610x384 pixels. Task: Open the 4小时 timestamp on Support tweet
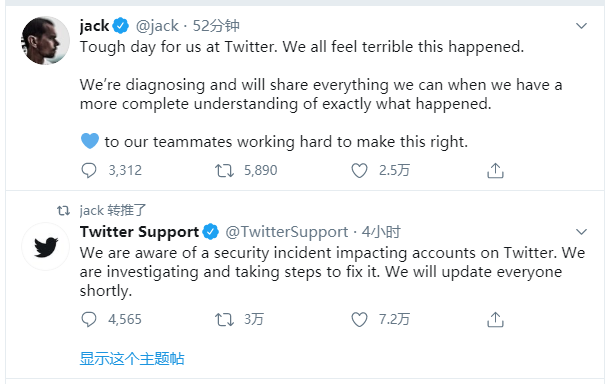point(381,232)
